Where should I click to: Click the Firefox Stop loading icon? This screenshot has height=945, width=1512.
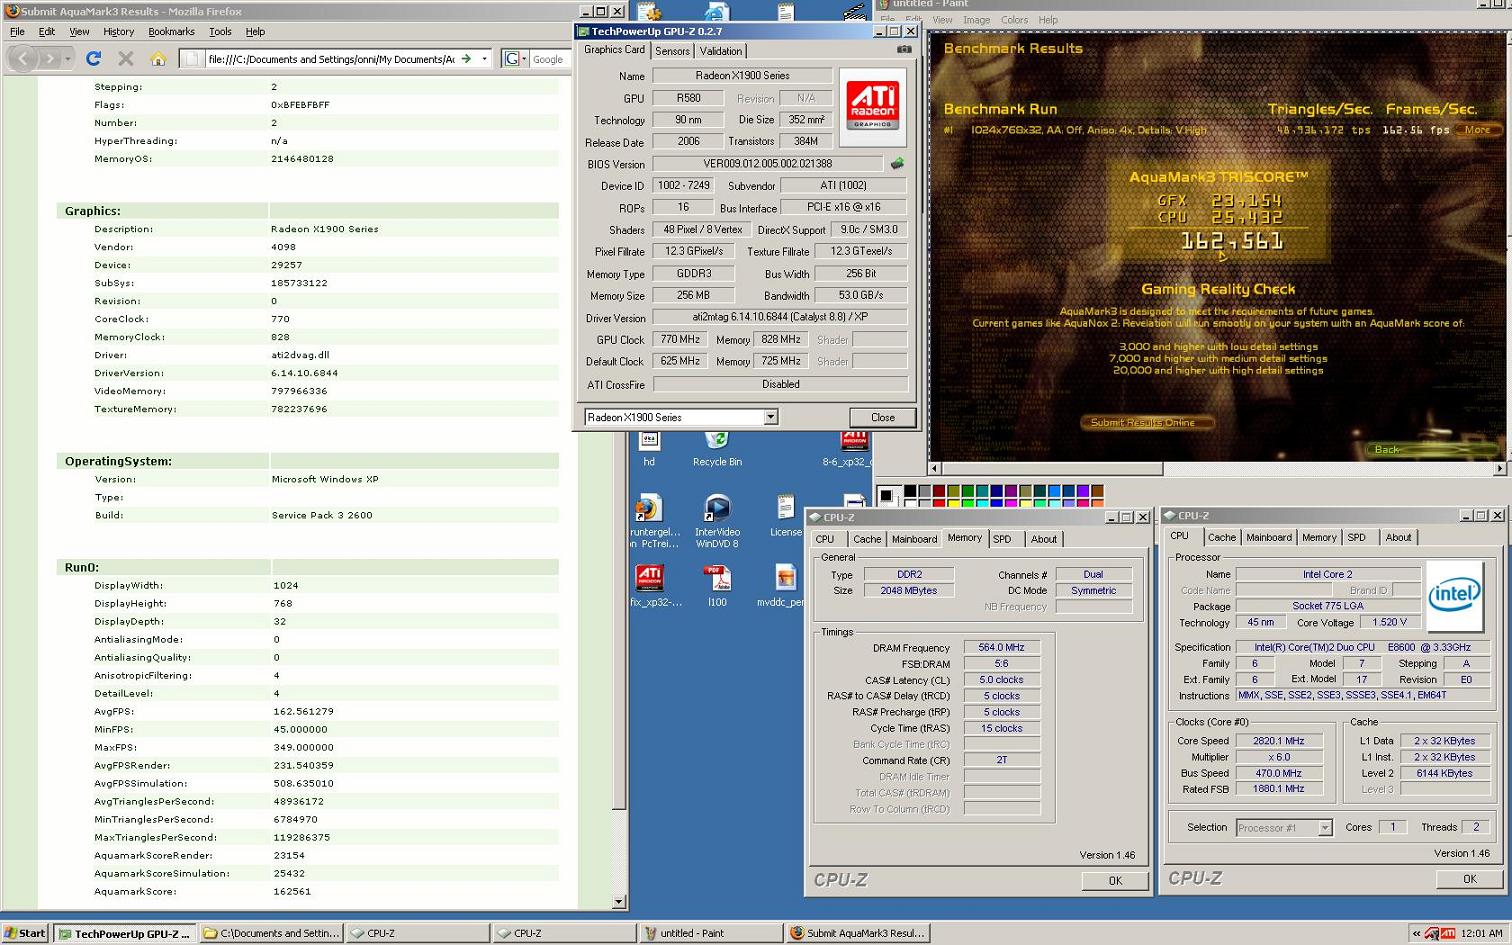[x=125, y=59]
